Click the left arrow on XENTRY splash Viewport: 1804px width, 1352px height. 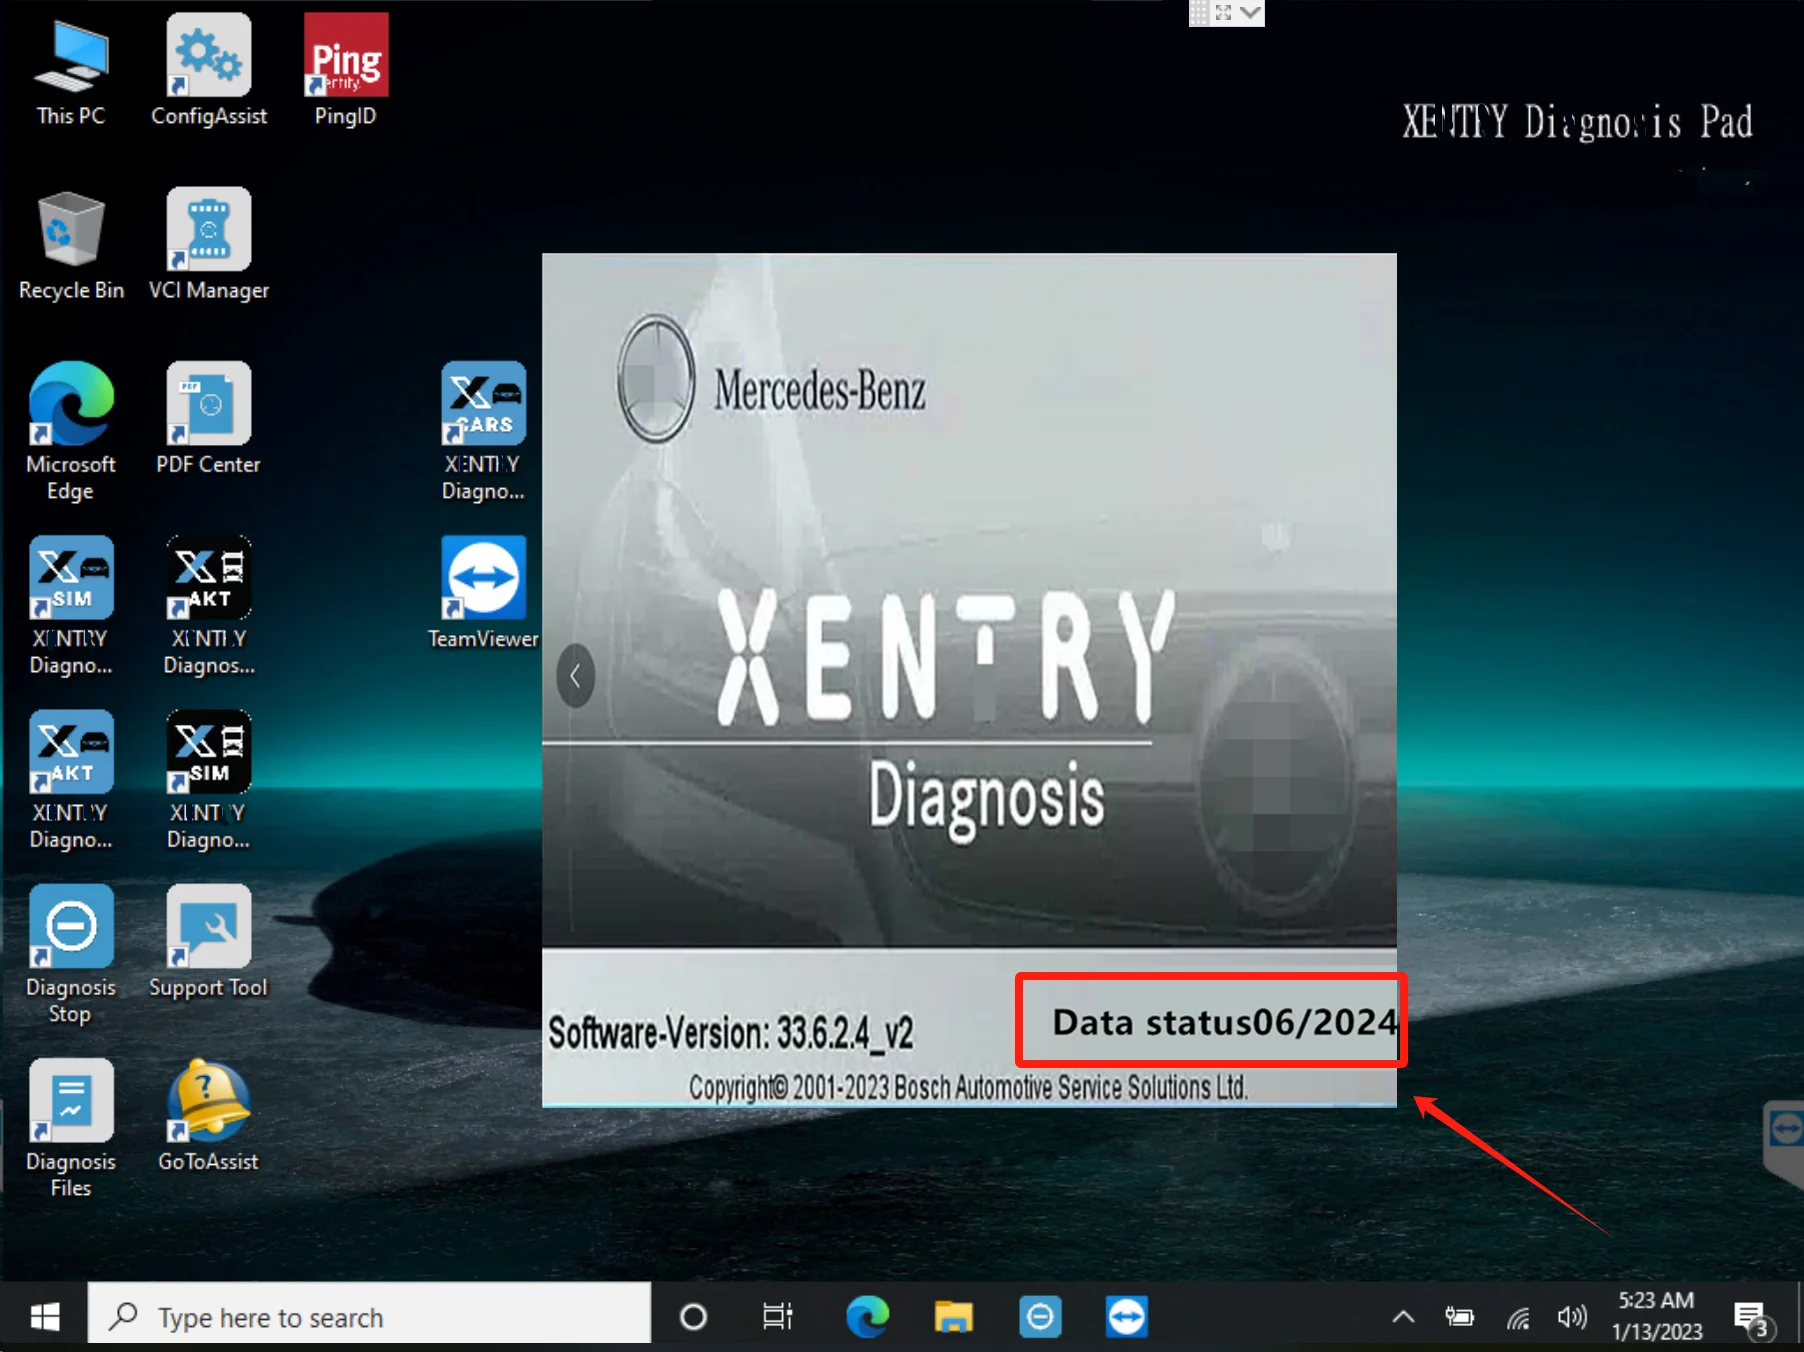pyautogui.click(x=575, y=677)
